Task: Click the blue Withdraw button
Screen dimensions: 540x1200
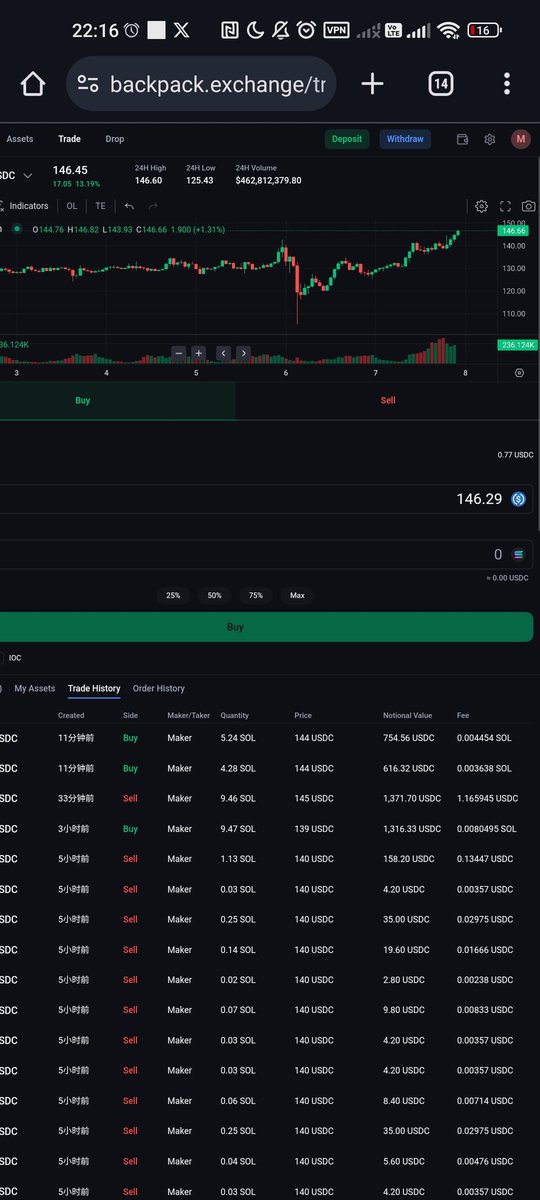Action: pos(405,139)
